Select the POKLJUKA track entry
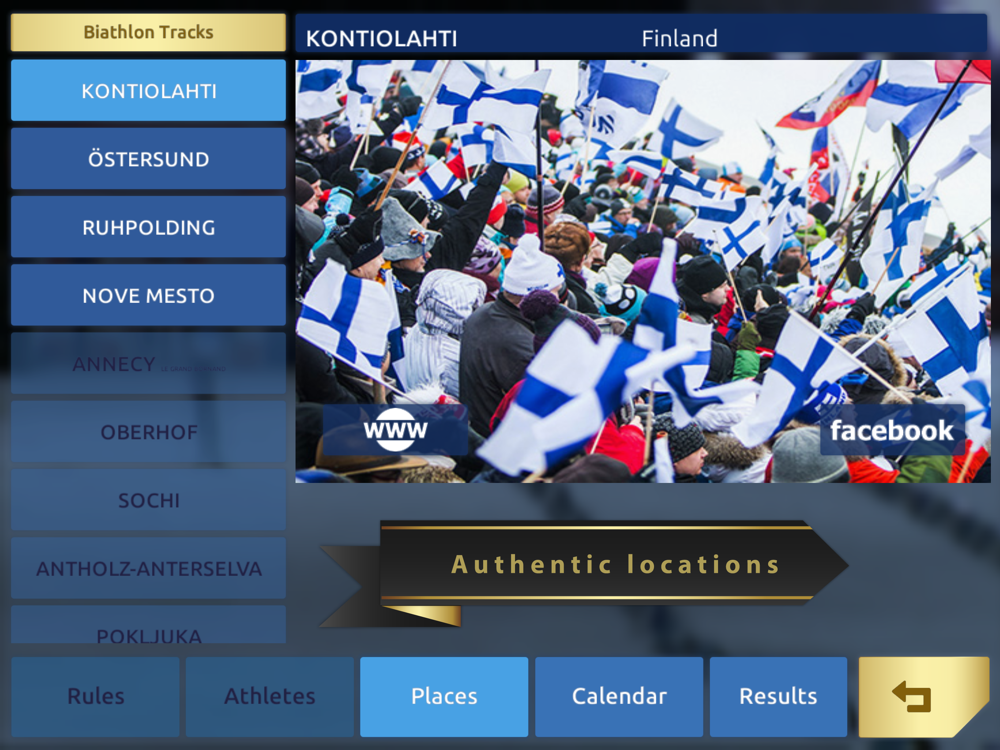 [x=149, y=624]
